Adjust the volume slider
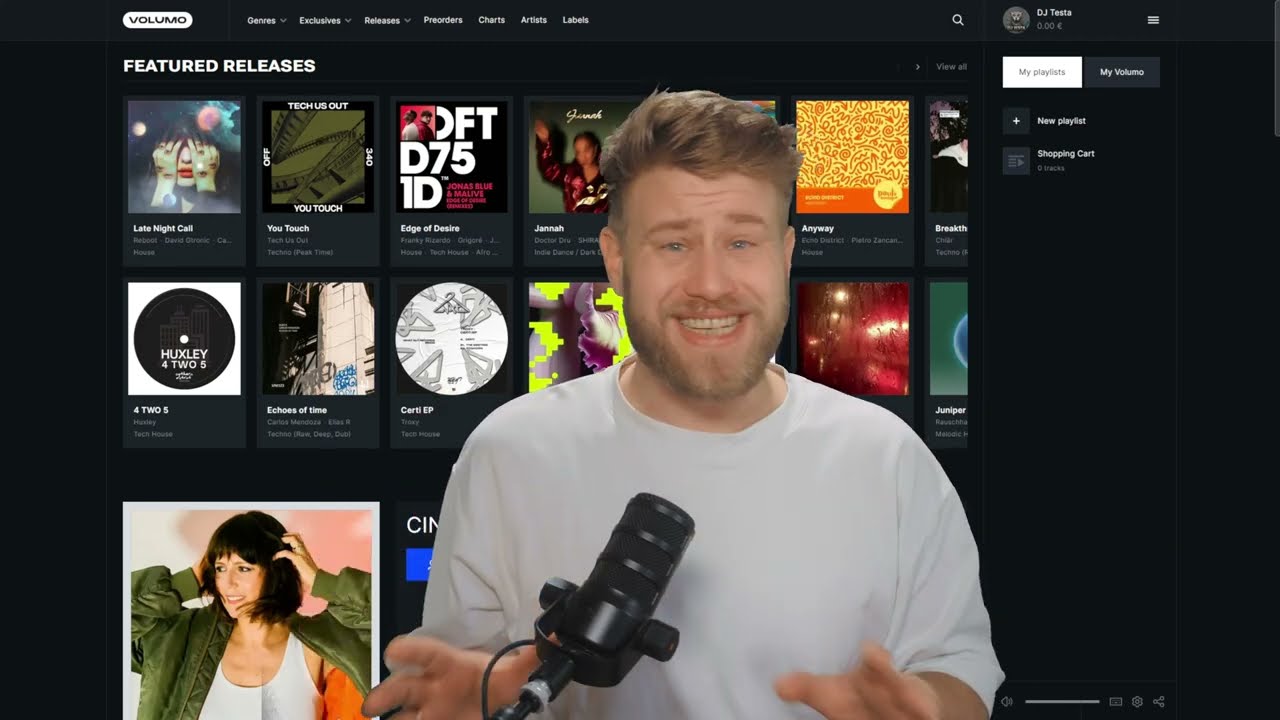Image resolution: width=1280 pixels, height=720 pixels. tap(1062, 702)
